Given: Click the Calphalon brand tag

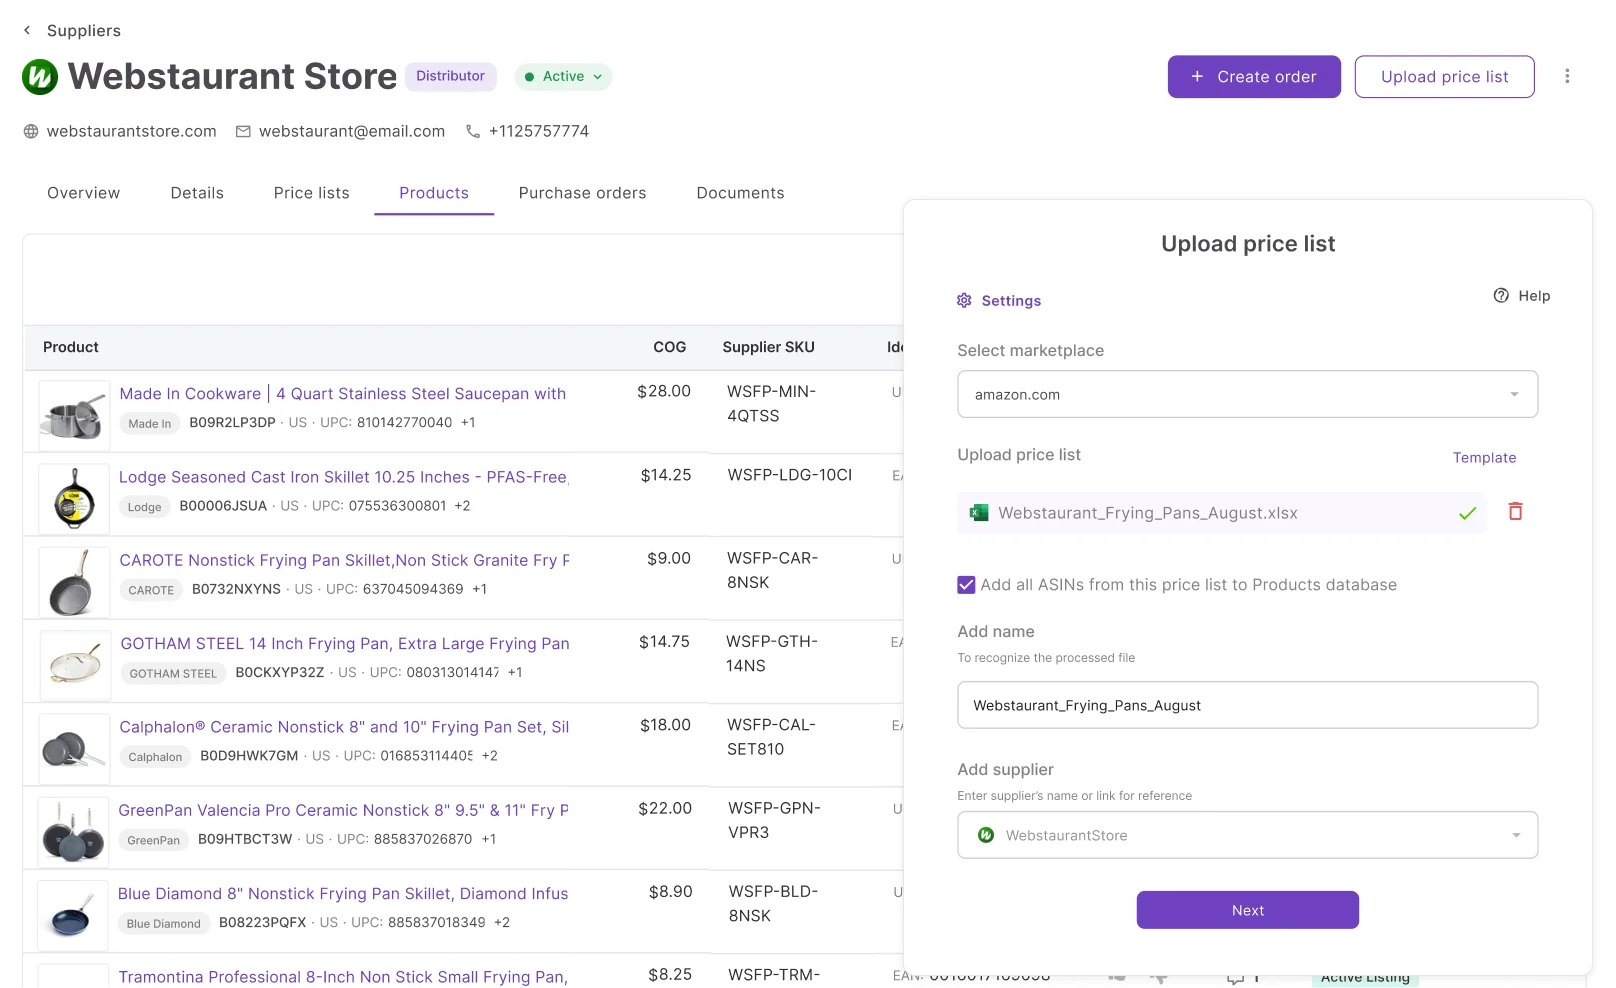Looking at the screenshot, I should (155, 756).
